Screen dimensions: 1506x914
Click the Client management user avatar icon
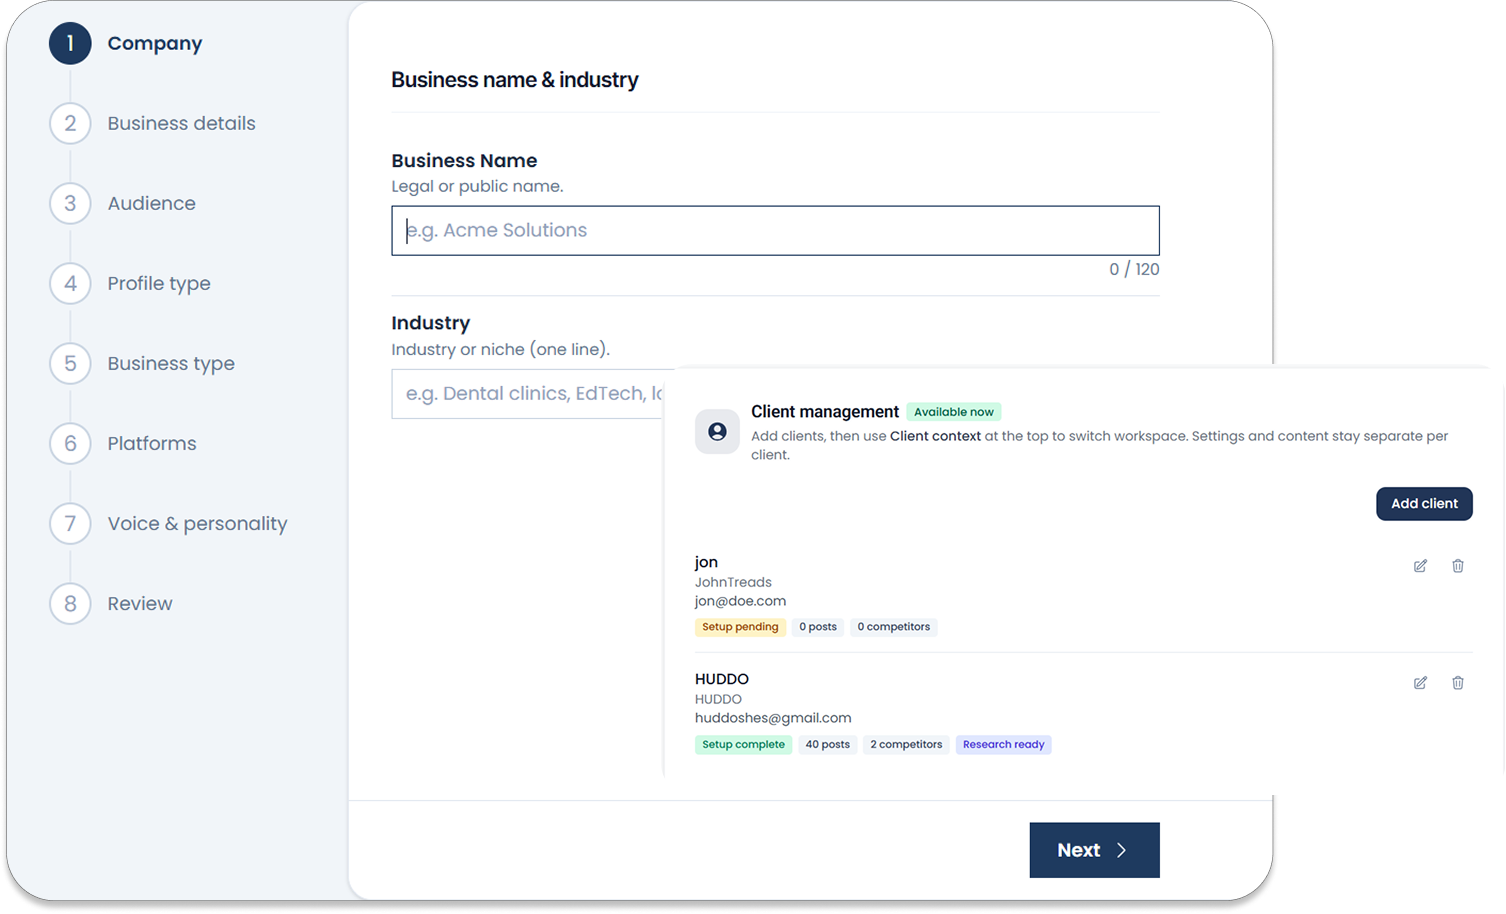point(717,432)
